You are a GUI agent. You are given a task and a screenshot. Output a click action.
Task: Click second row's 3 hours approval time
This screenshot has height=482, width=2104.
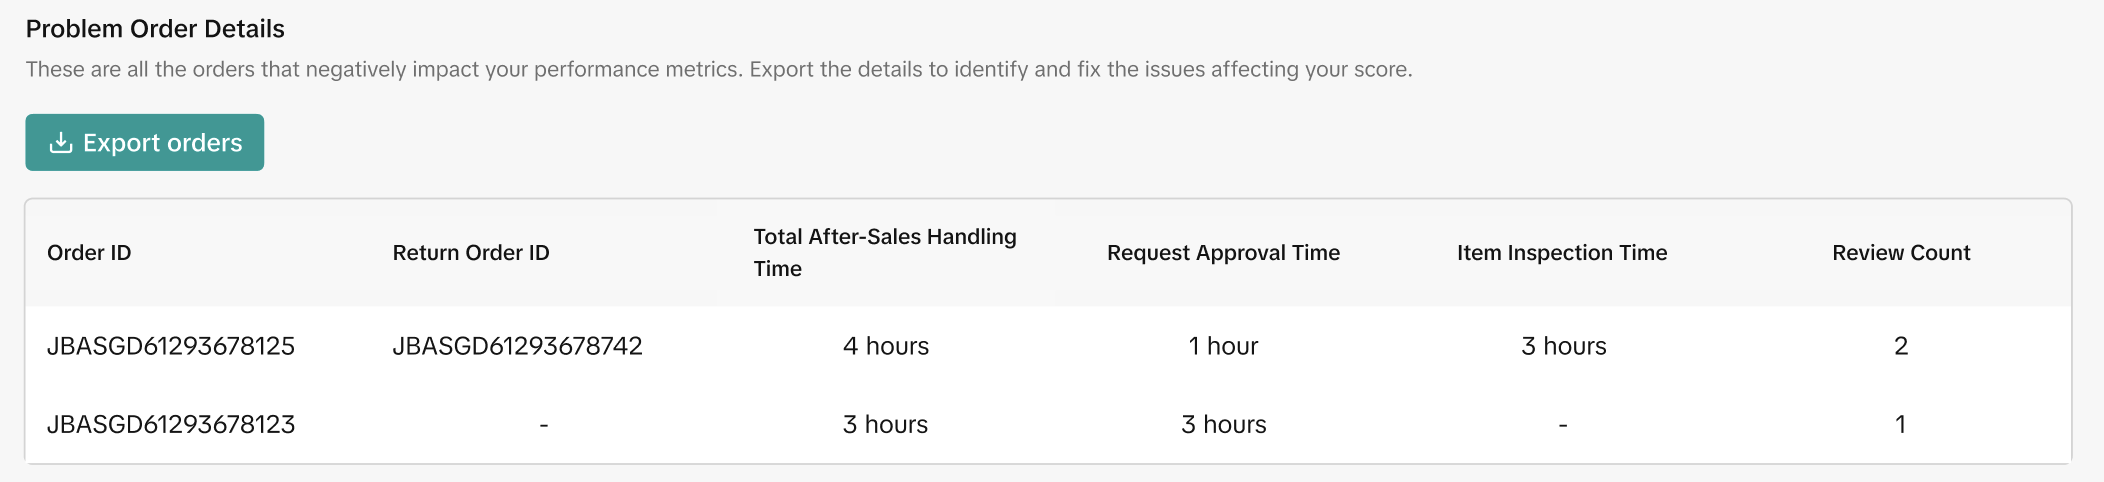click(x=1223, y=424)
